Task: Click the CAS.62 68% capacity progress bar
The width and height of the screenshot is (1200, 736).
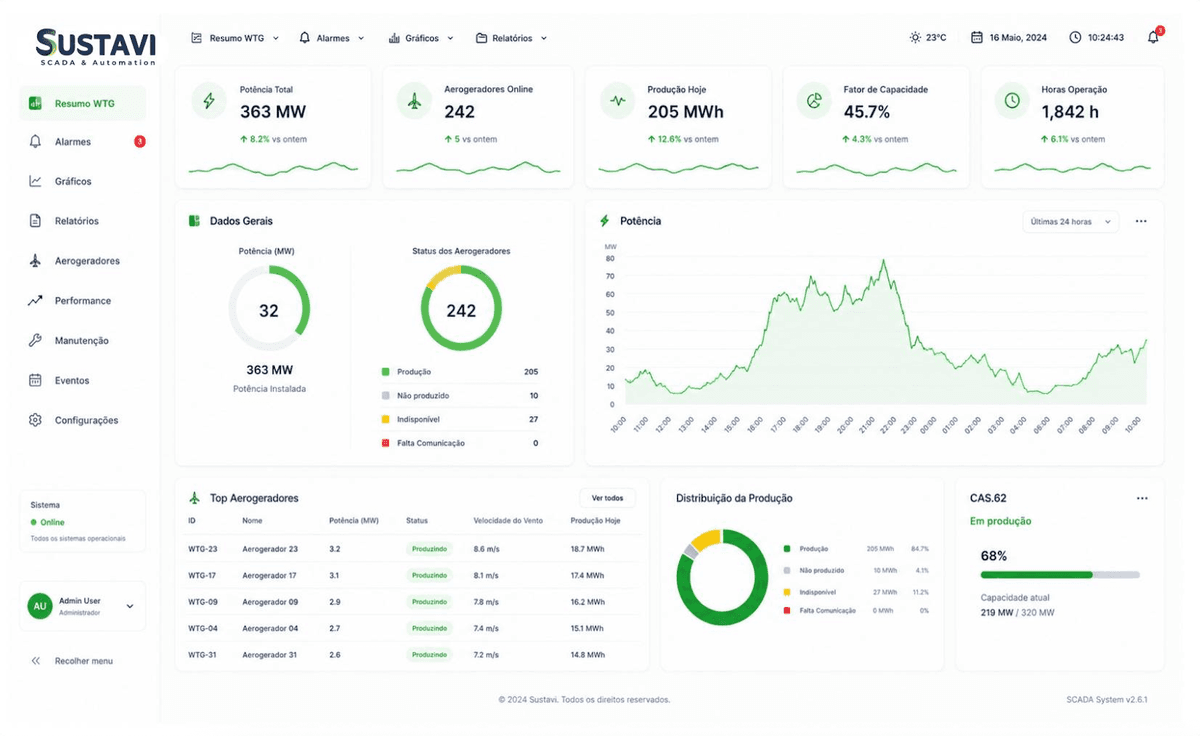Action: (1060, 575)
